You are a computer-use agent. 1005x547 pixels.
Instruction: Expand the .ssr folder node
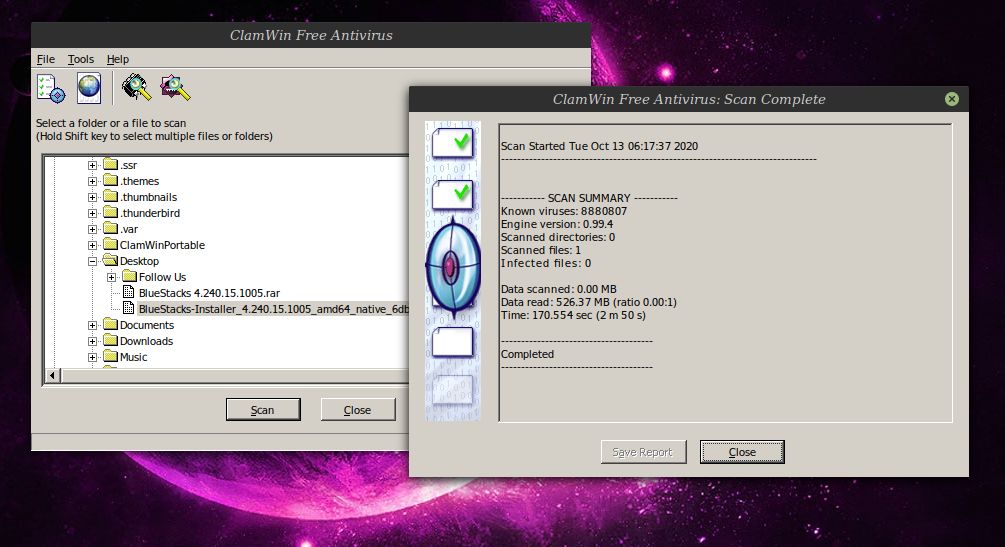click(x=92, y=165)
